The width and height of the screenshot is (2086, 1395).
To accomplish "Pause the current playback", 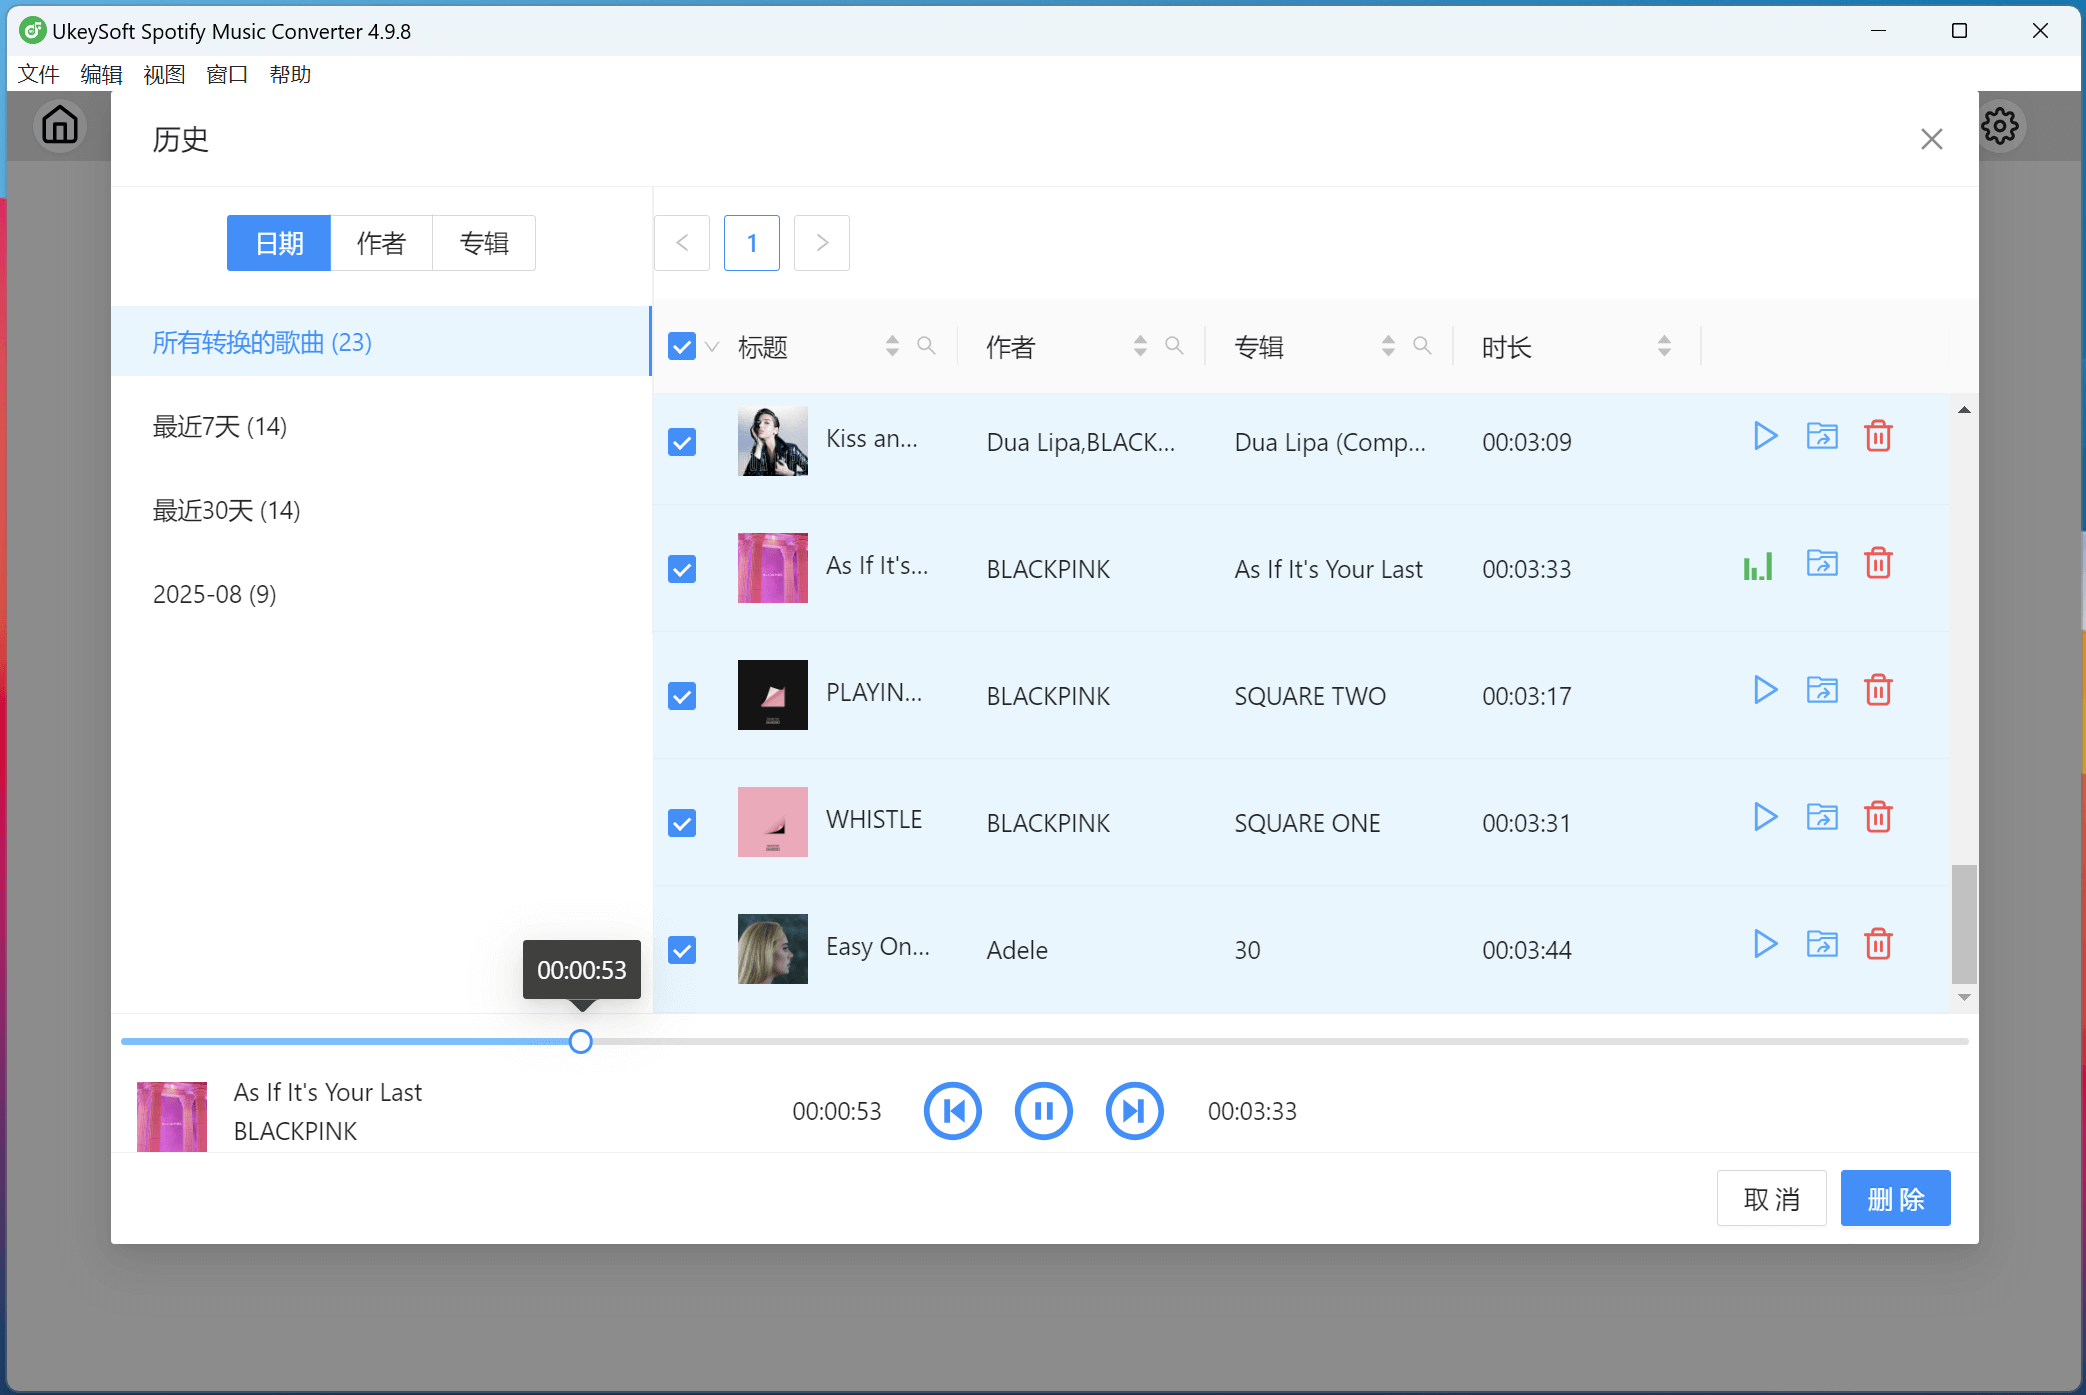I will (x=1043, y=1111).
